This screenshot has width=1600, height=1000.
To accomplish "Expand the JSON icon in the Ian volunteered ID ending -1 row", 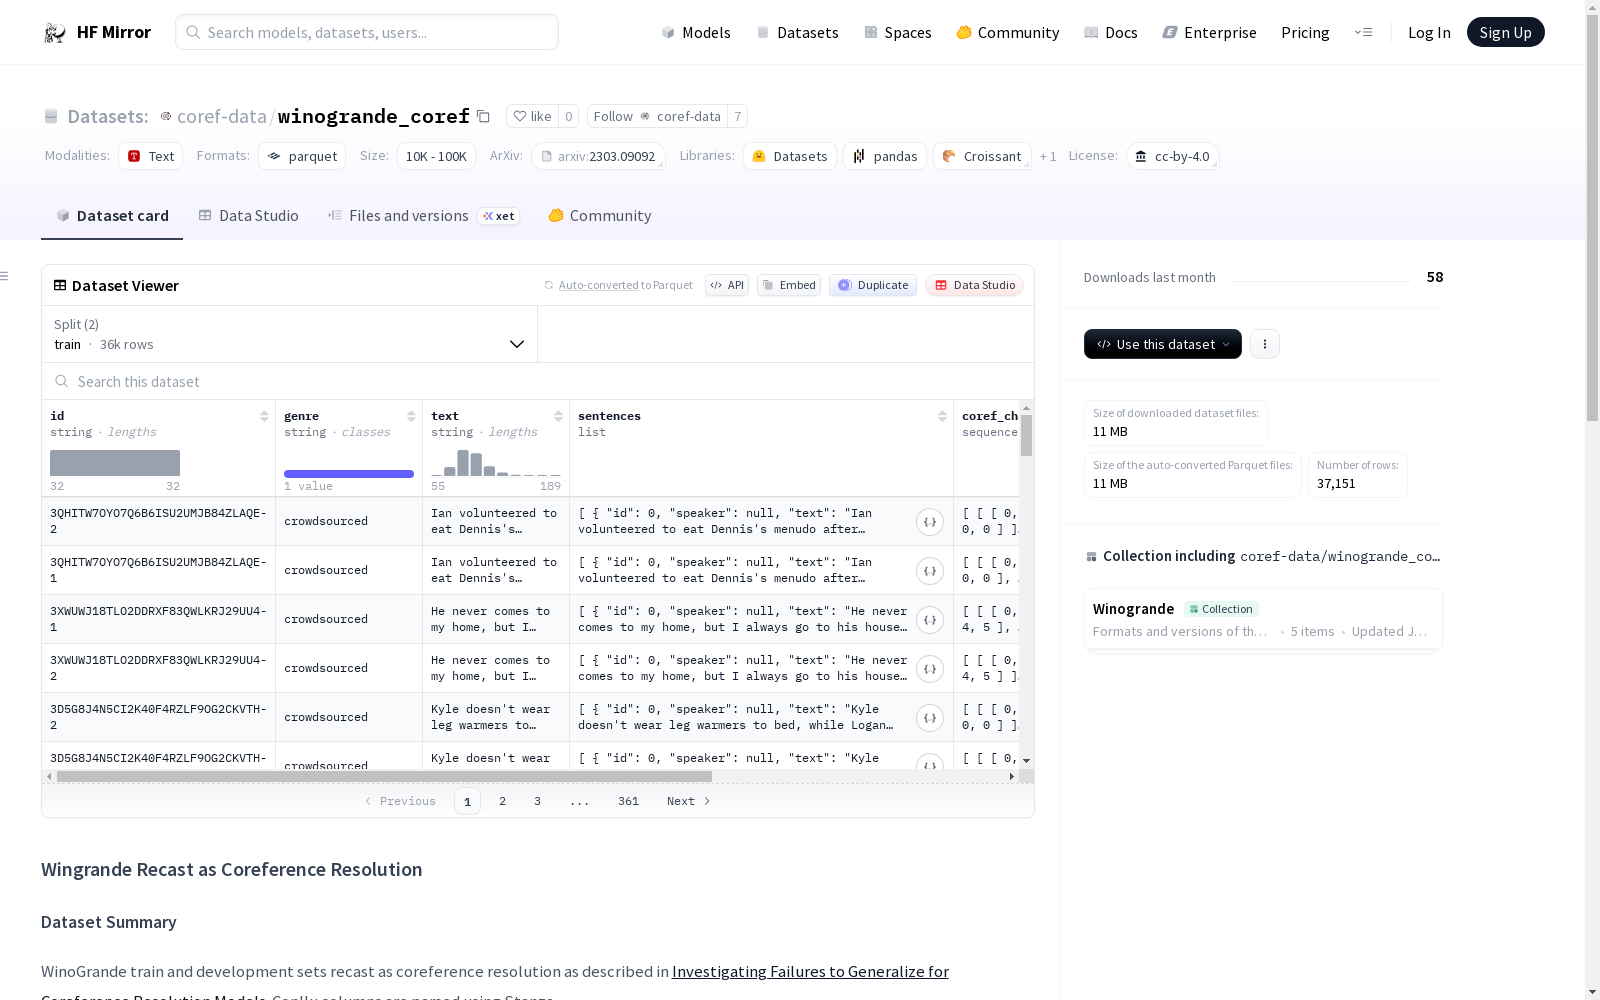I will (930, 571).
